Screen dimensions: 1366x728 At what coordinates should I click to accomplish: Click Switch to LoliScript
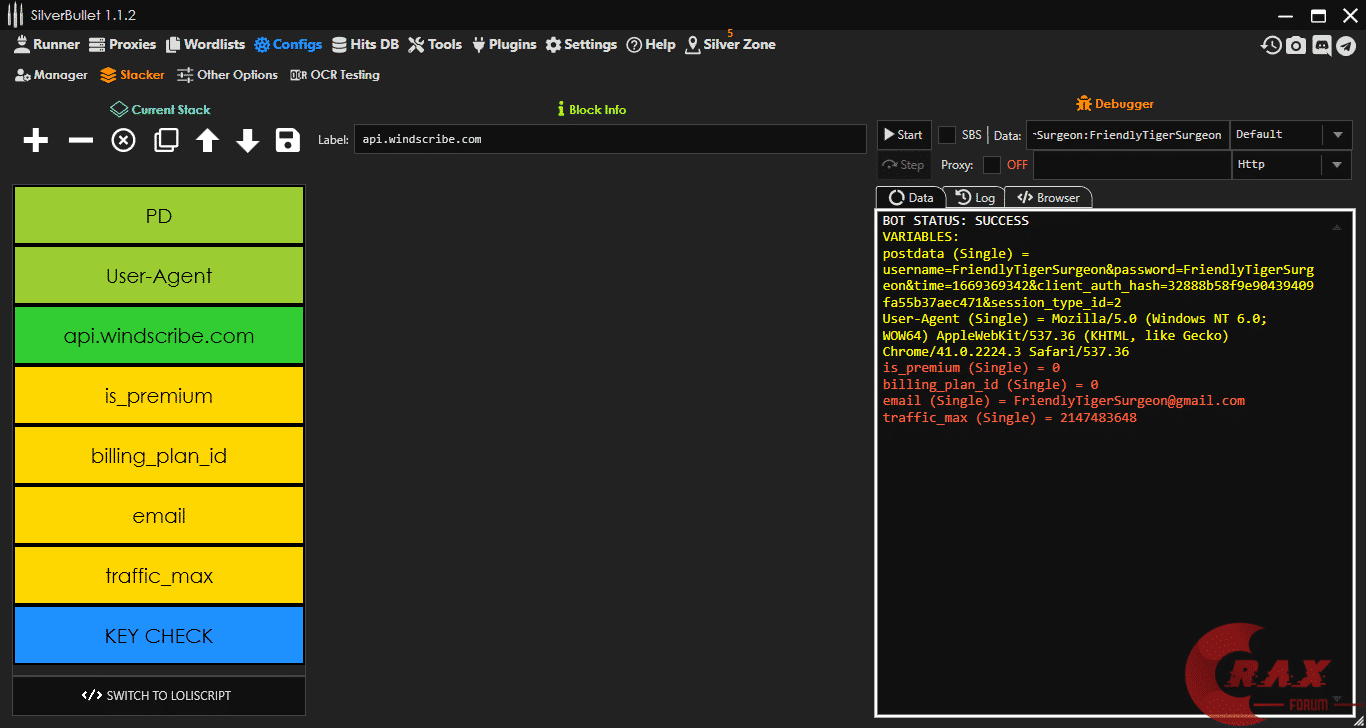[159, 696]
